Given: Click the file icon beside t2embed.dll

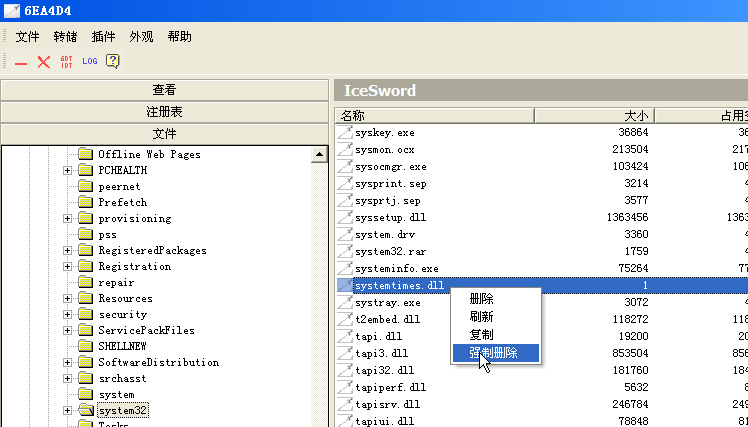Looking at the screenshot, I should 344,319.
